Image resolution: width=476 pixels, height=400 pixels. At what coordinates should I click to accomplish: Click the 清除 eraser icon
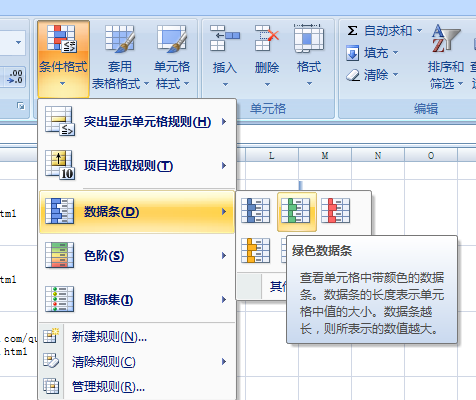(x=353, y=75)
